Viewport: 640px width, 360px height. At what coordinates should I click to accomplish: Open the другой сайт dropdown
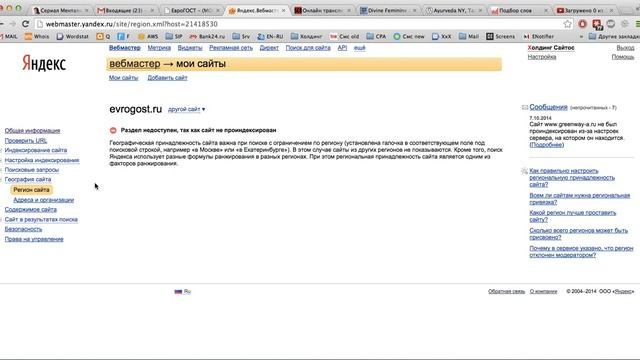[x=187, y=109]
